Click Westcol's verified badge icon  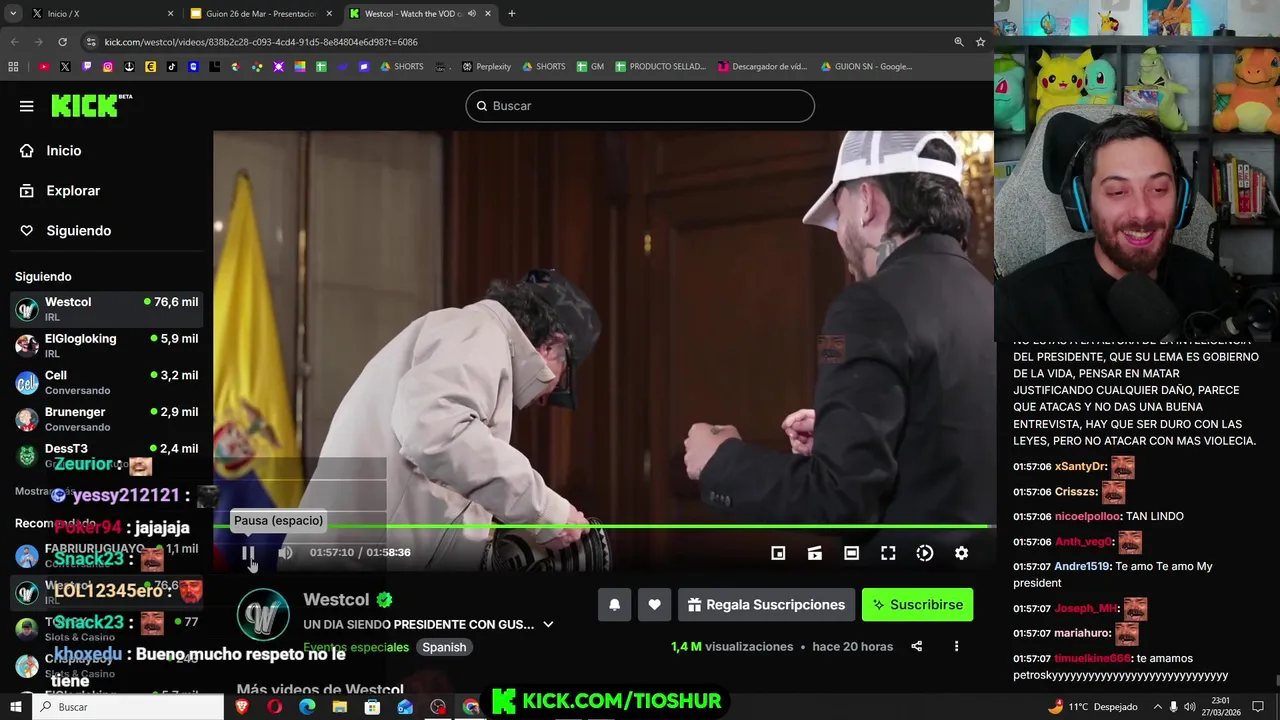pyautogui.click(x=384, y=600)
